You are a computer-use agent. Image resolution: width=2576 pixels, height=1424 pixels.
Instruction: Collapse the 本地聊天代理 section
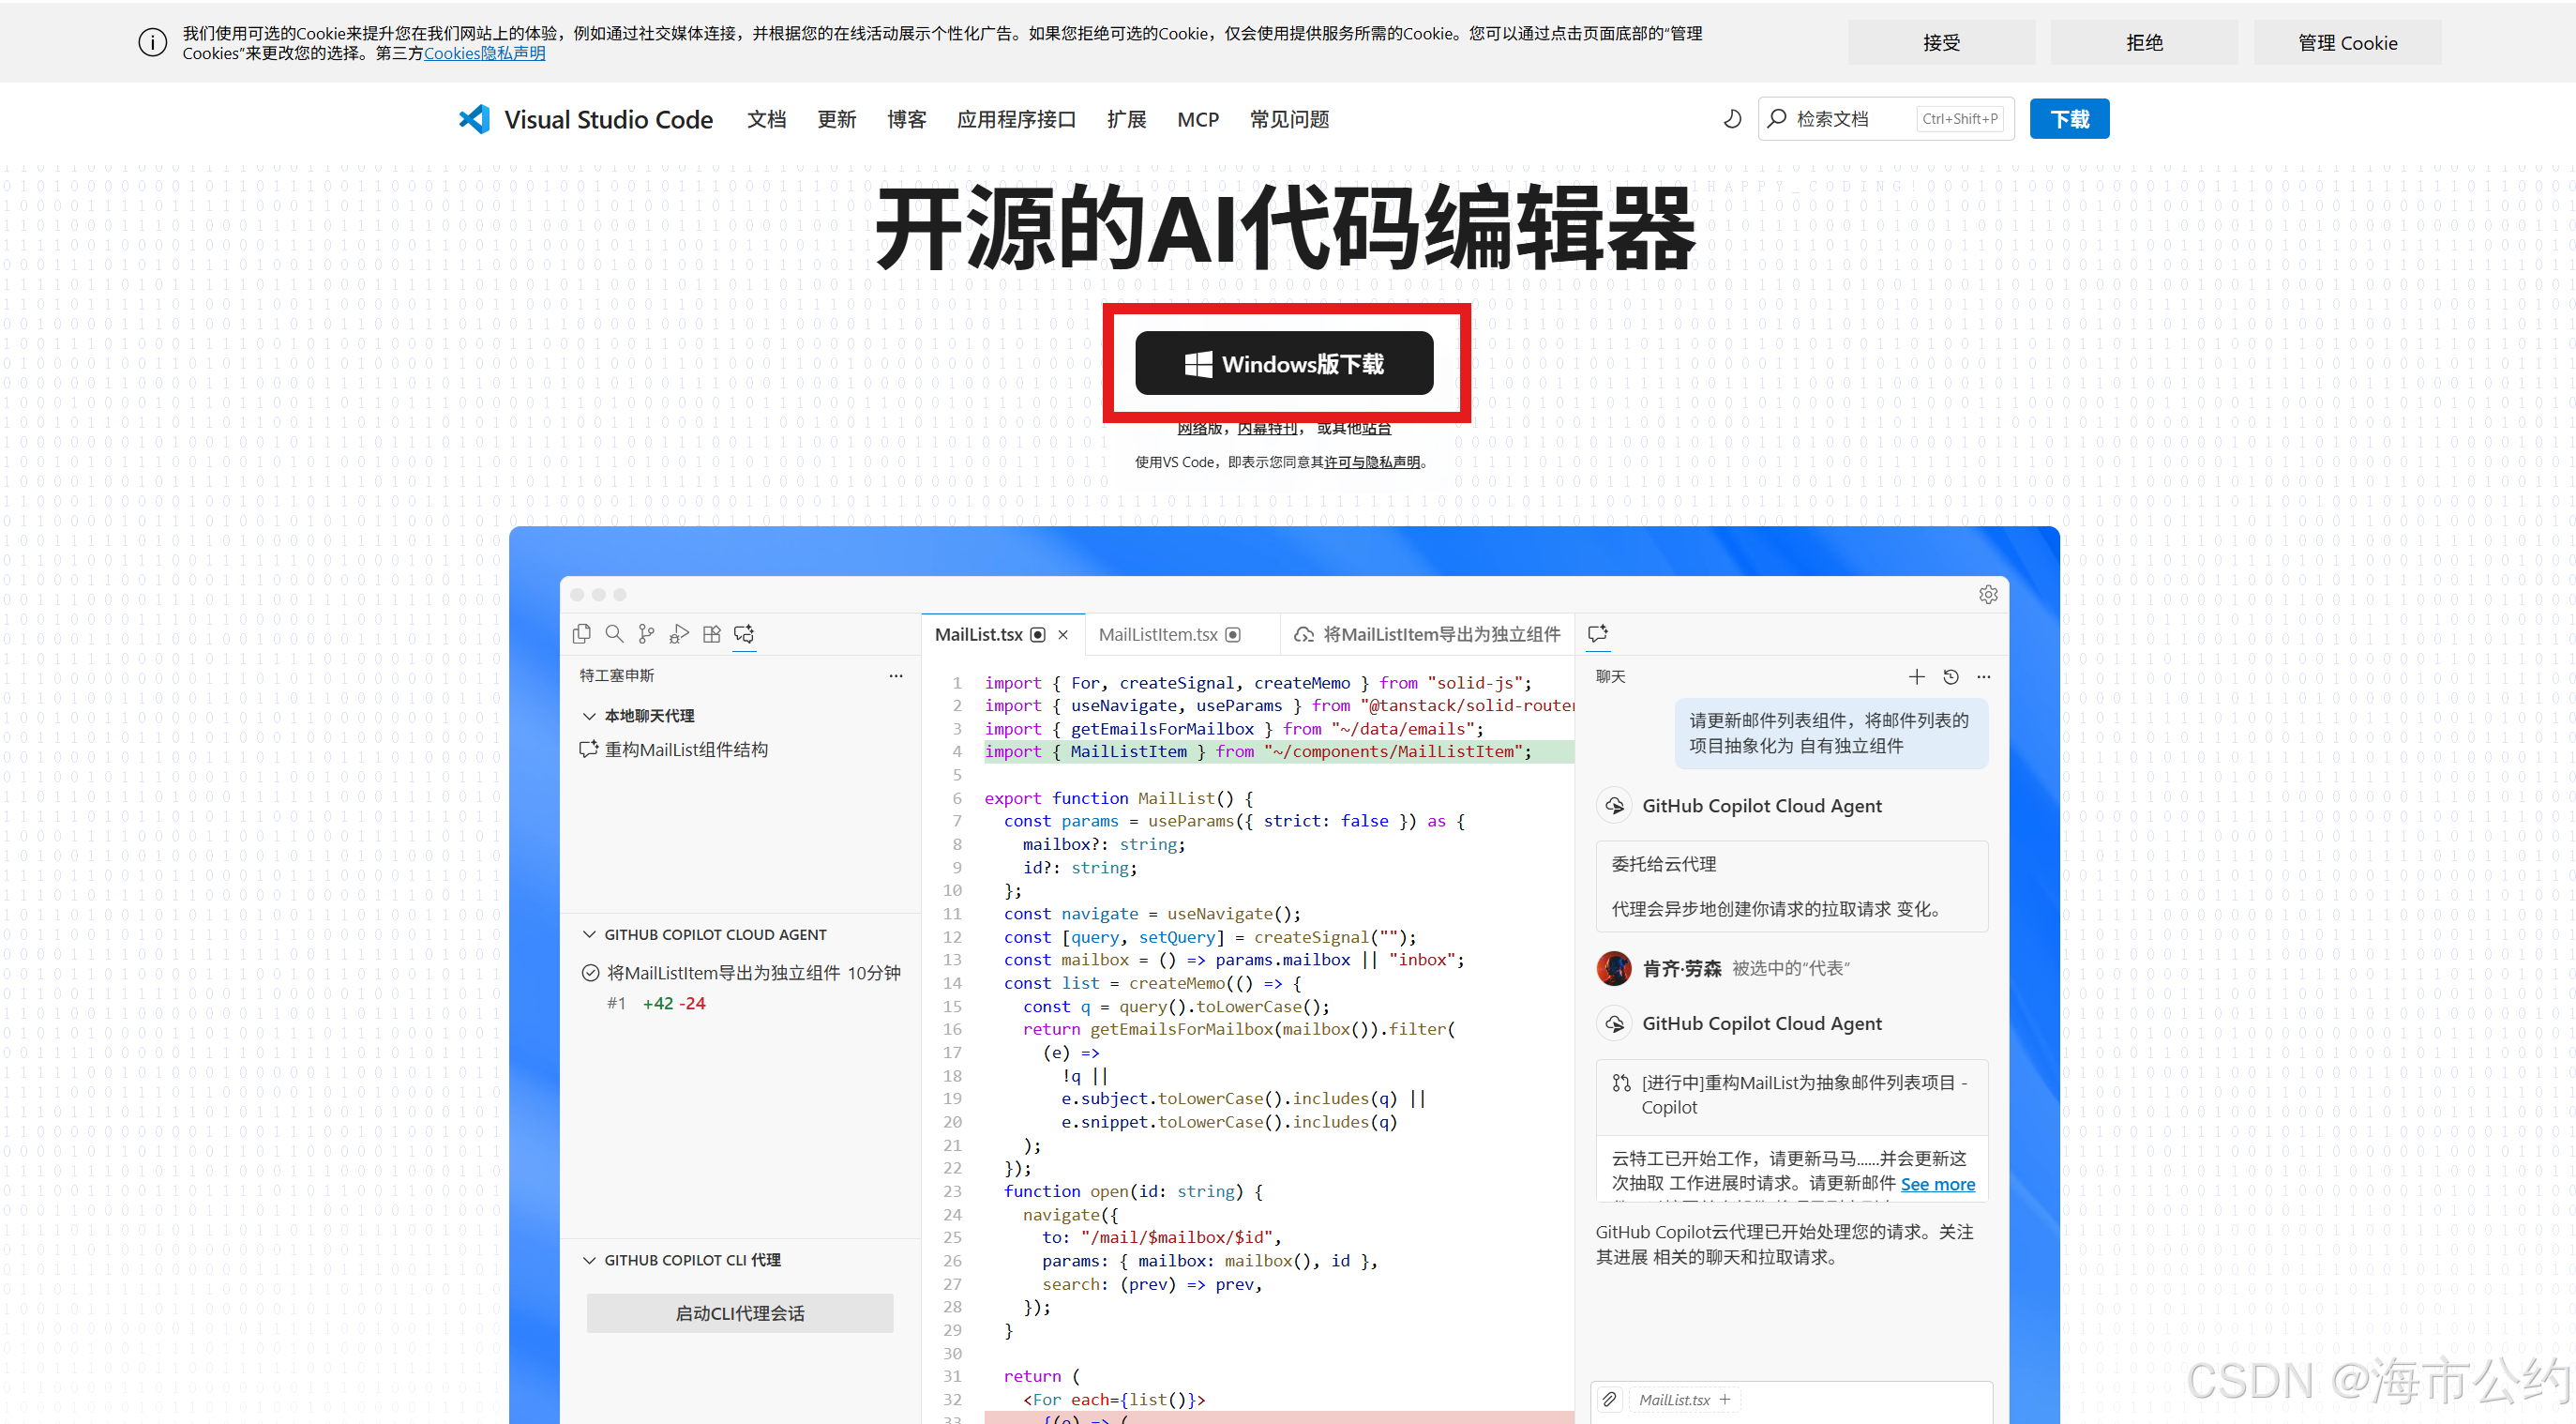pyautogui.click(x=589, y=716)
